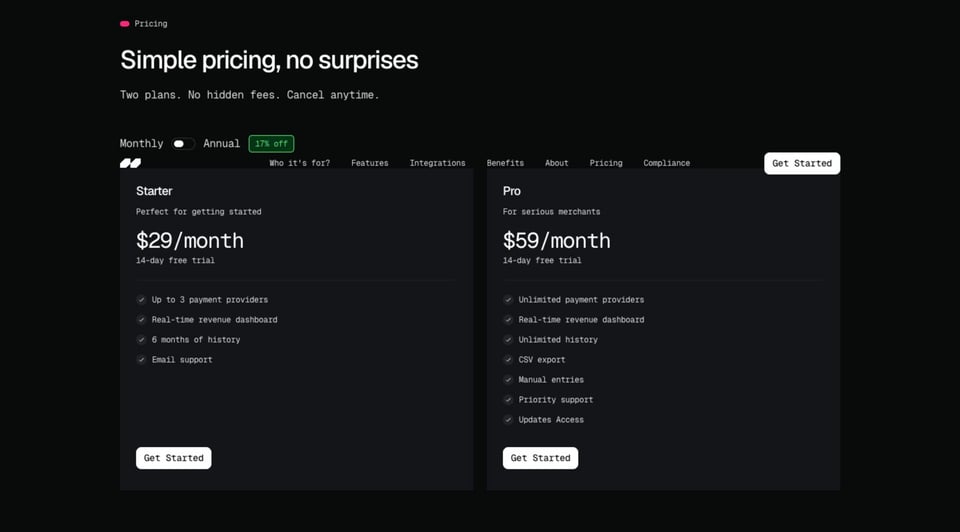960x532 pixels.
Task: Click checkmark next to Manual entries
Action: point(508,380)
